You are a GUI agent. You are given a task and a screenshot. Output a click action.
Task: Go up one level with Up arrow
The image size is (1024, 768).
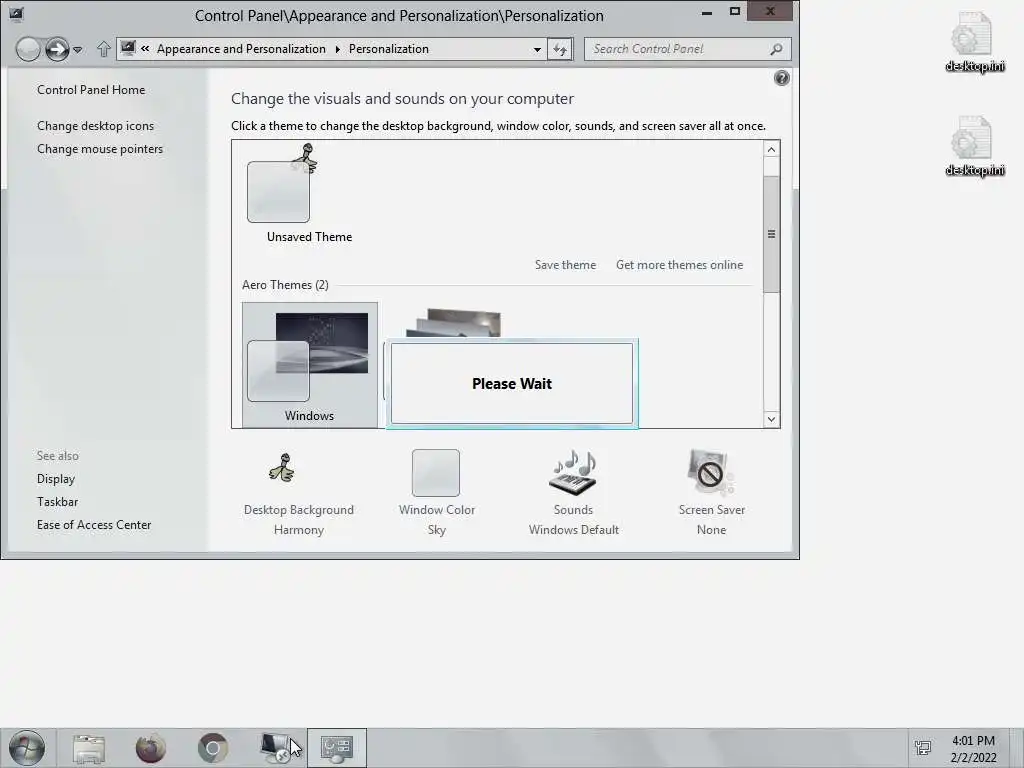(103, 49)
